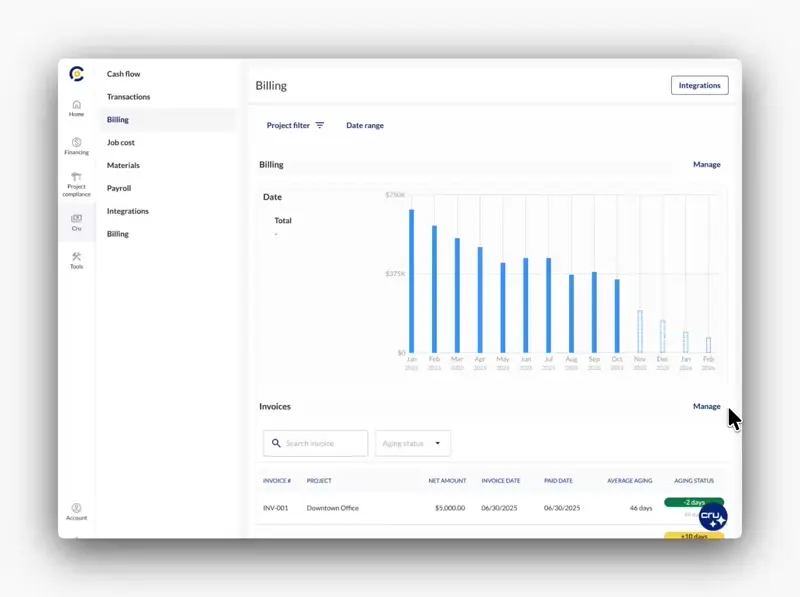This screenshot has width=800, height=597.
Task: Open the Project filter control
Action: point(295,126)
